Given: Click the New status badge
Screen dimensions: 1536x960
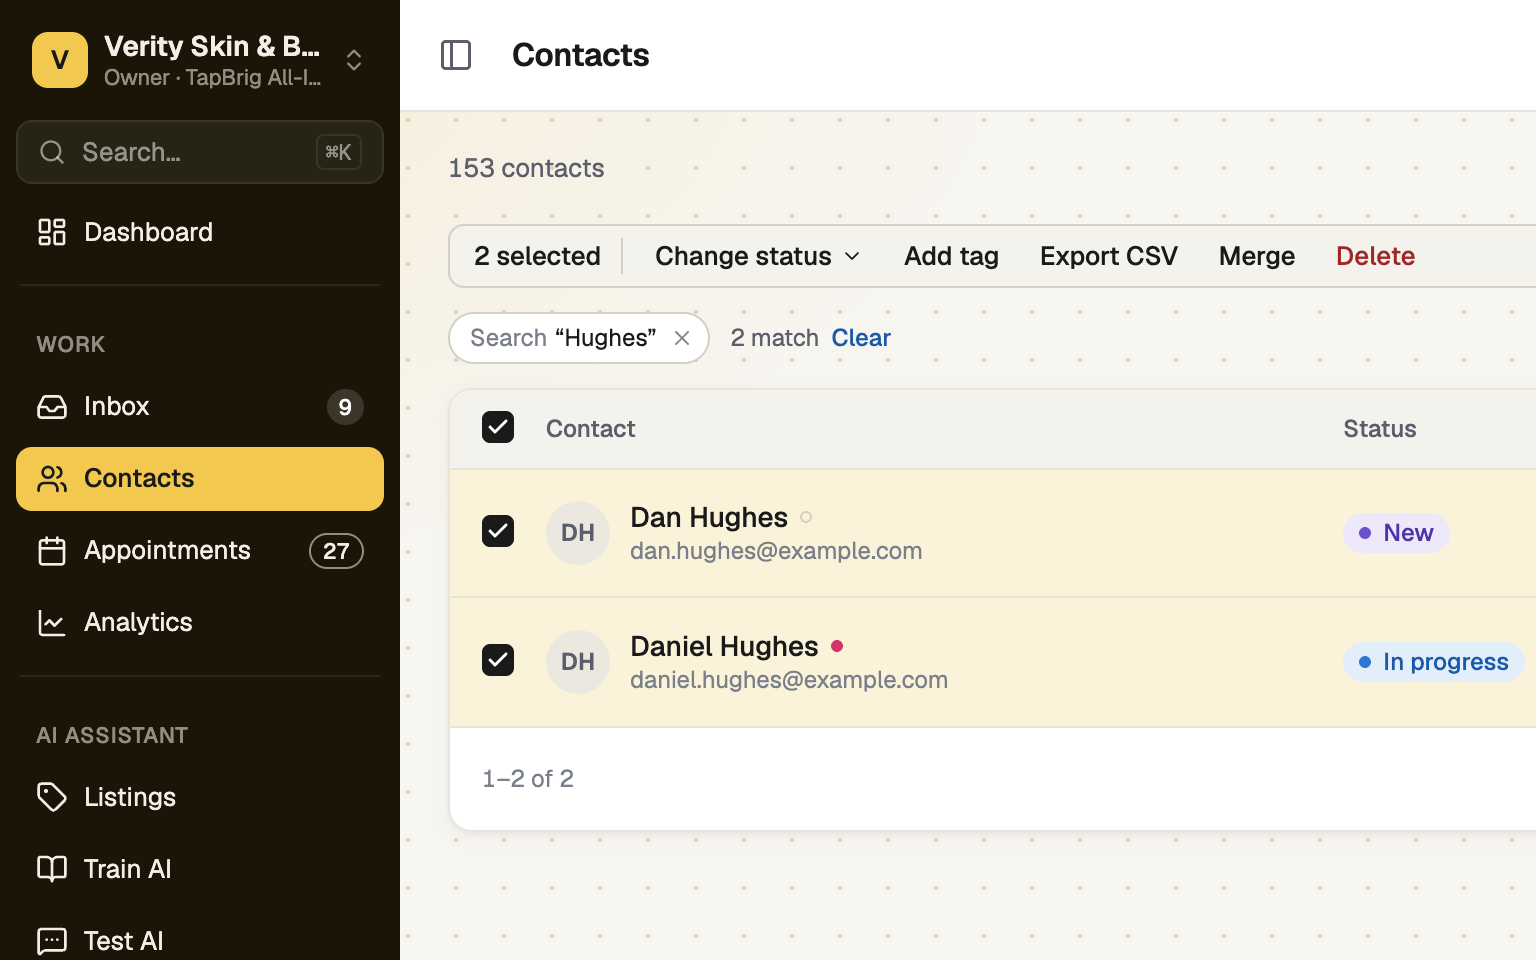Looking at the screenshot, I should [x=1396, y=533].
